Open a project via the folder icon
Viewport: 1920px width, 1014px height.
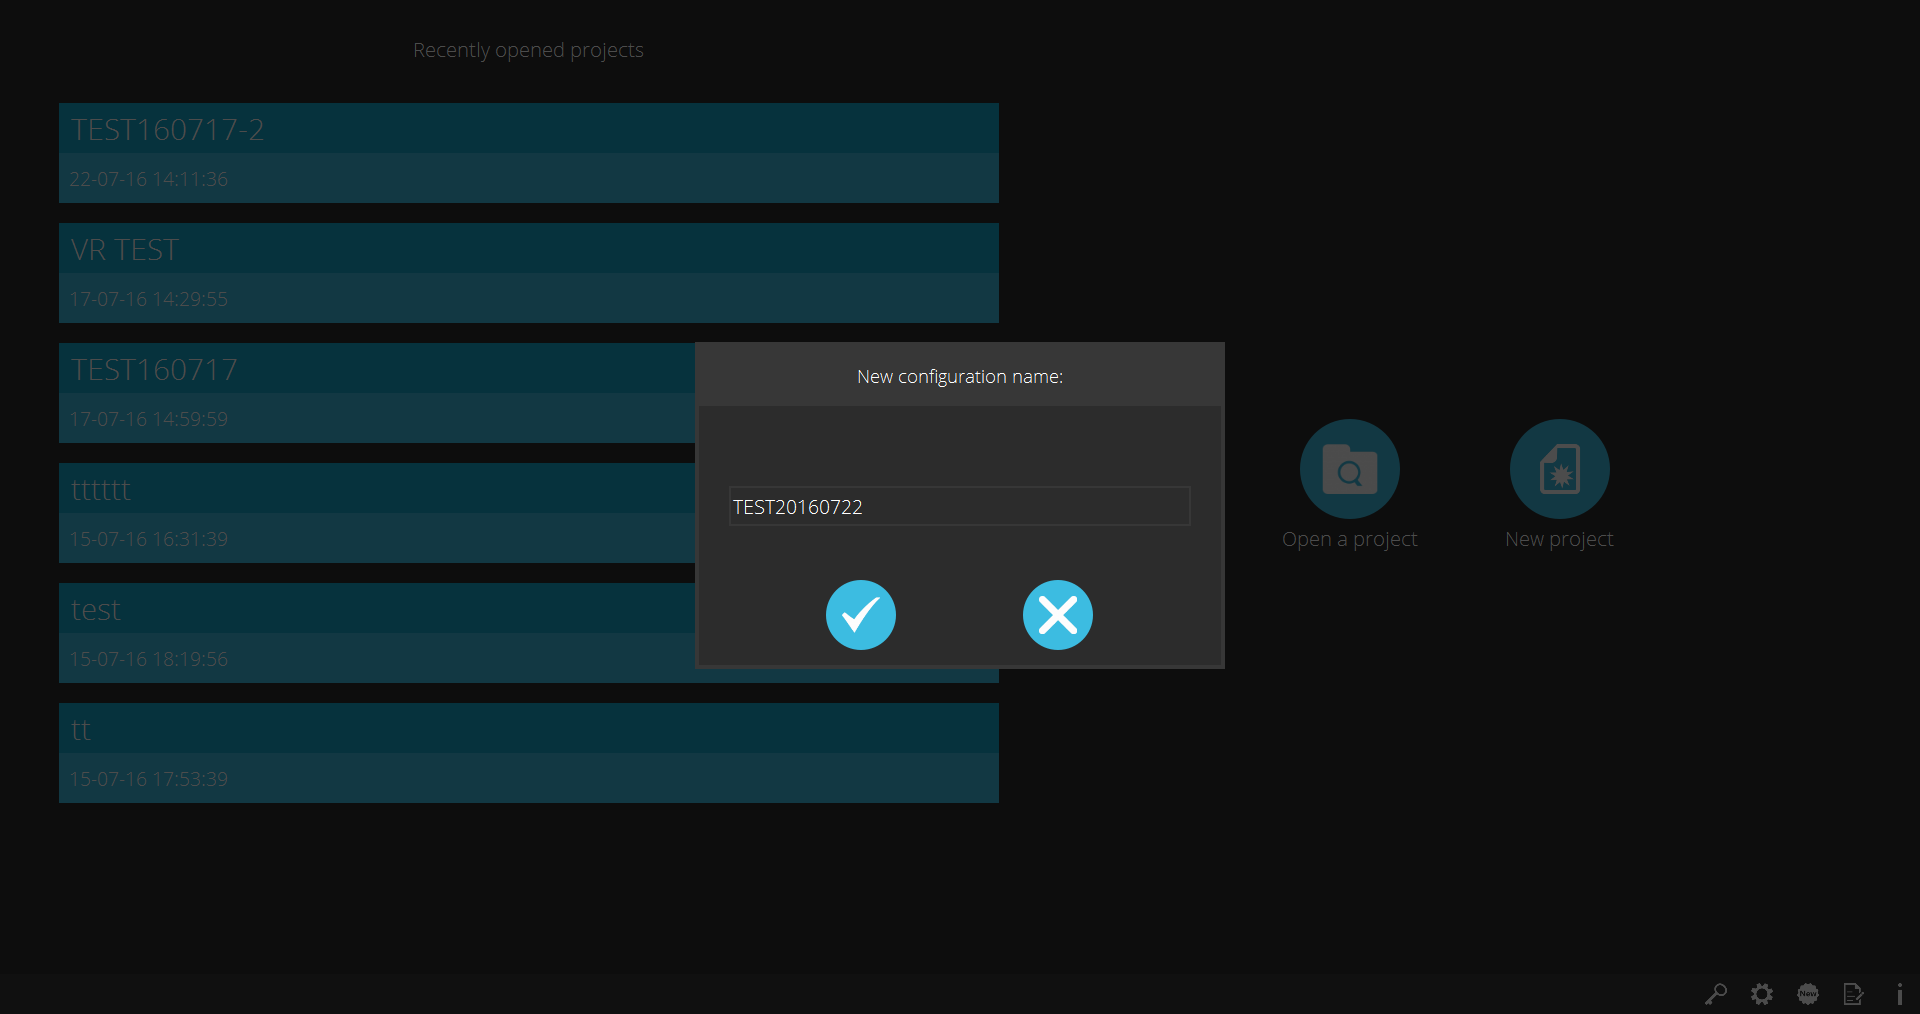(x=1349, y=469)
